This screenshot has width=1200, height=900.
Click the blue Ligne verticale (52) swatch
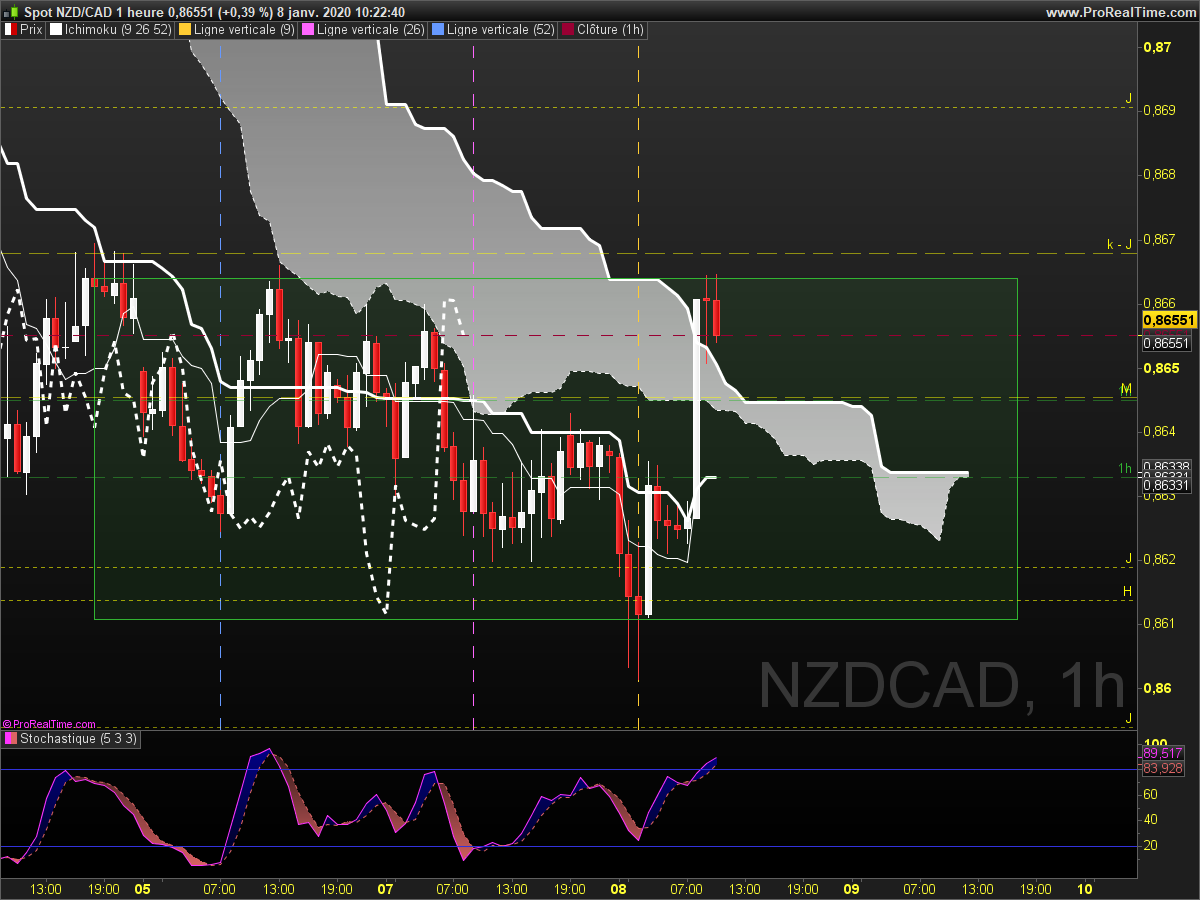[x=437, y=30]
